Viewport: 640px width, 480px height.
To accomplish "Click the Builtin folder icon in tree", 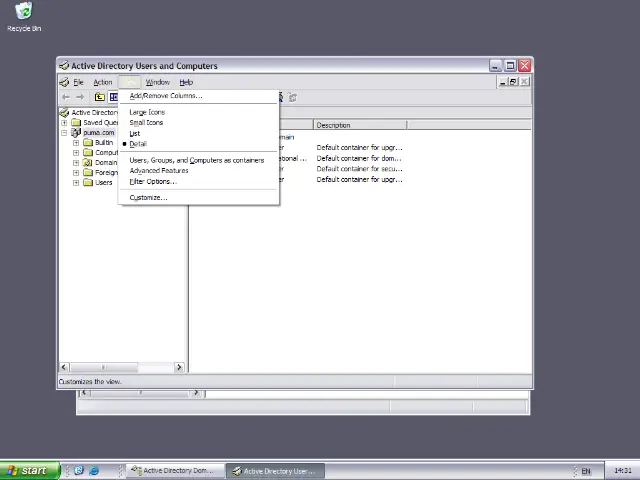I will 88,143.
